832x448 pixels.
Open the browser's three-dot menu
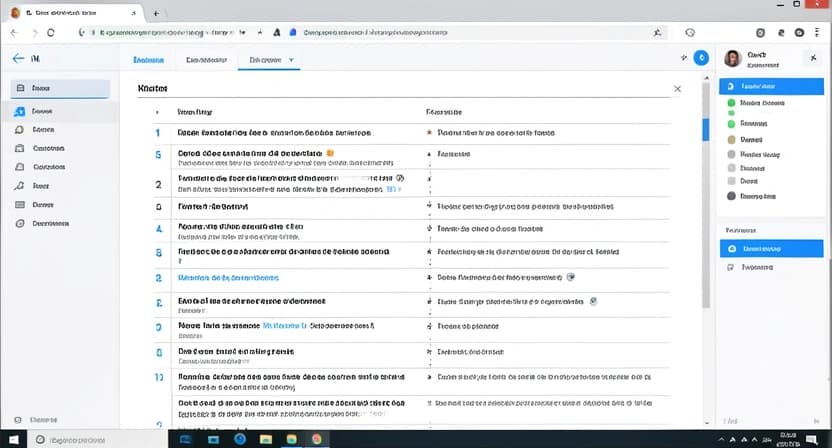pyautogui.click(x=817, y=32)
